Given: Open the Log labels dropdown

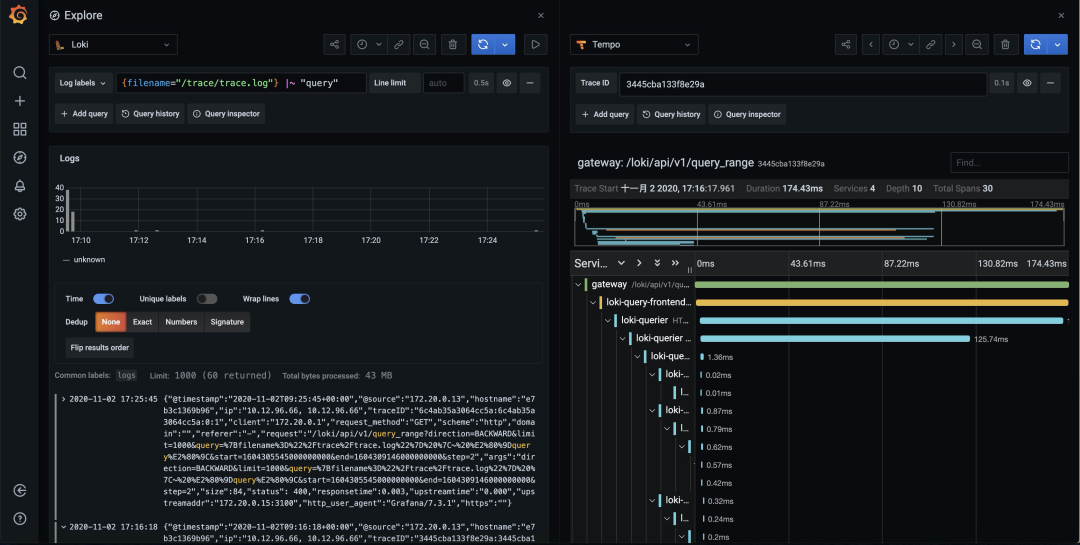Looking at the screenshot, I should [x=83, y=83].
